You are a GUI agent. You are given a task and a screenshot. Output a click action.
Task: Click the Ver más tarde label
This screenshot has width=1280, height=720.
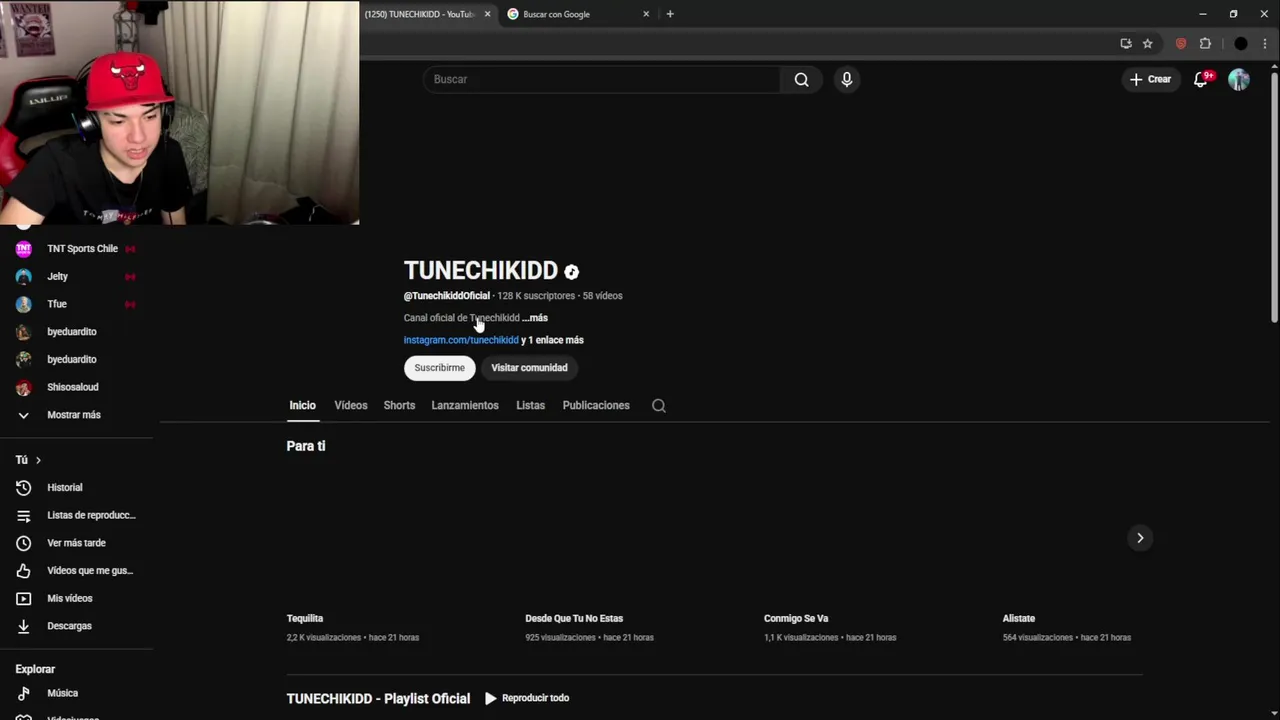[76, 543]
